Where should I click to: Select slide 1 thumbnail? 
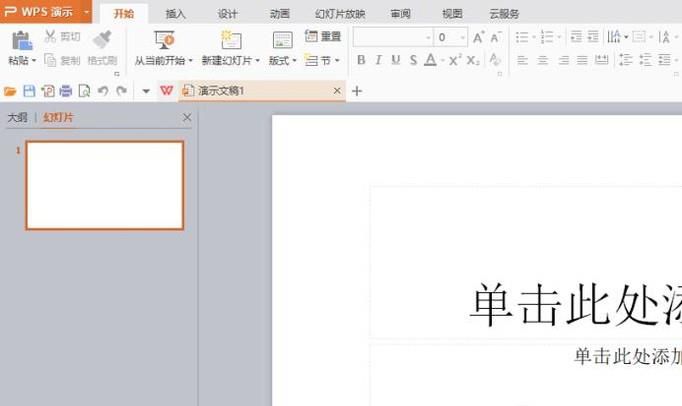coord(105,185)
